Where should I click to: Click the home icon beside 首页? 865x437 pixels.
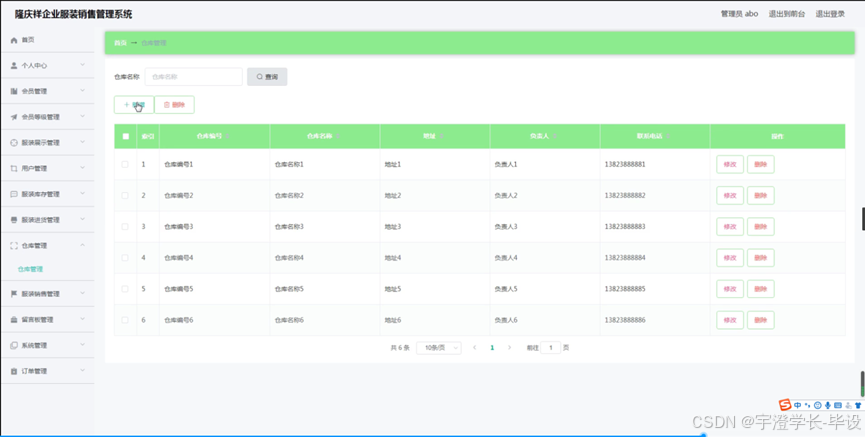coord(14,40)
